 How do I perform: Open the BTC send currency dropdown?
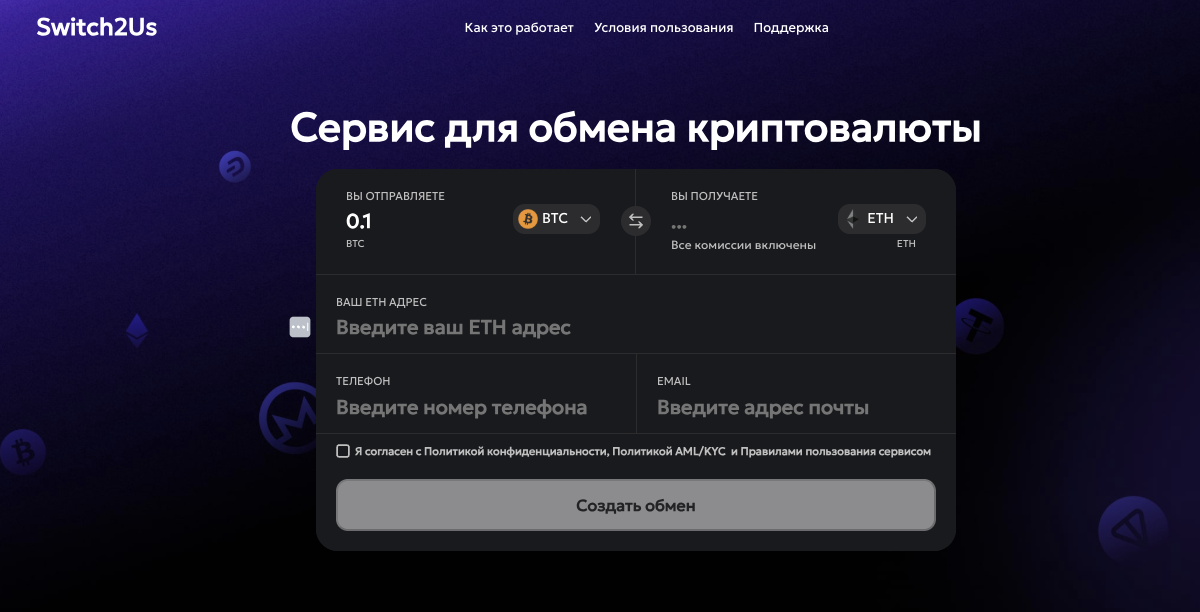(557, 219)
